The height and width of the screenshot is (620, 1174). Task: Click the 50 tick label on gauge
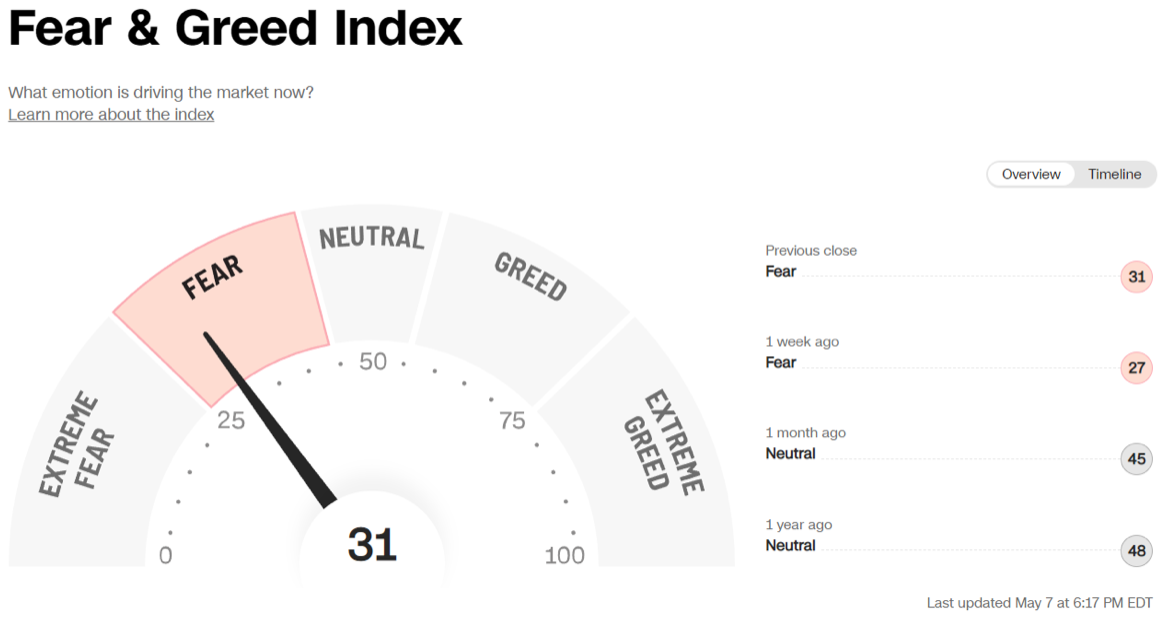[373, 362]
